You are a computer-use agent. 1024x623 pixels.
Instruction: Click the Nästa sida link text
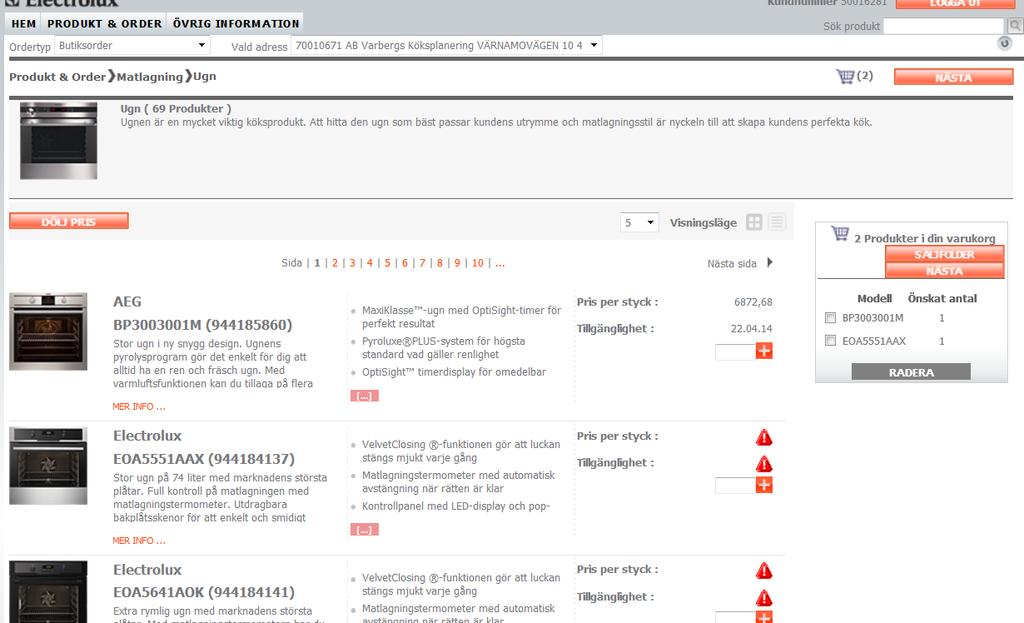pos(731,263)
